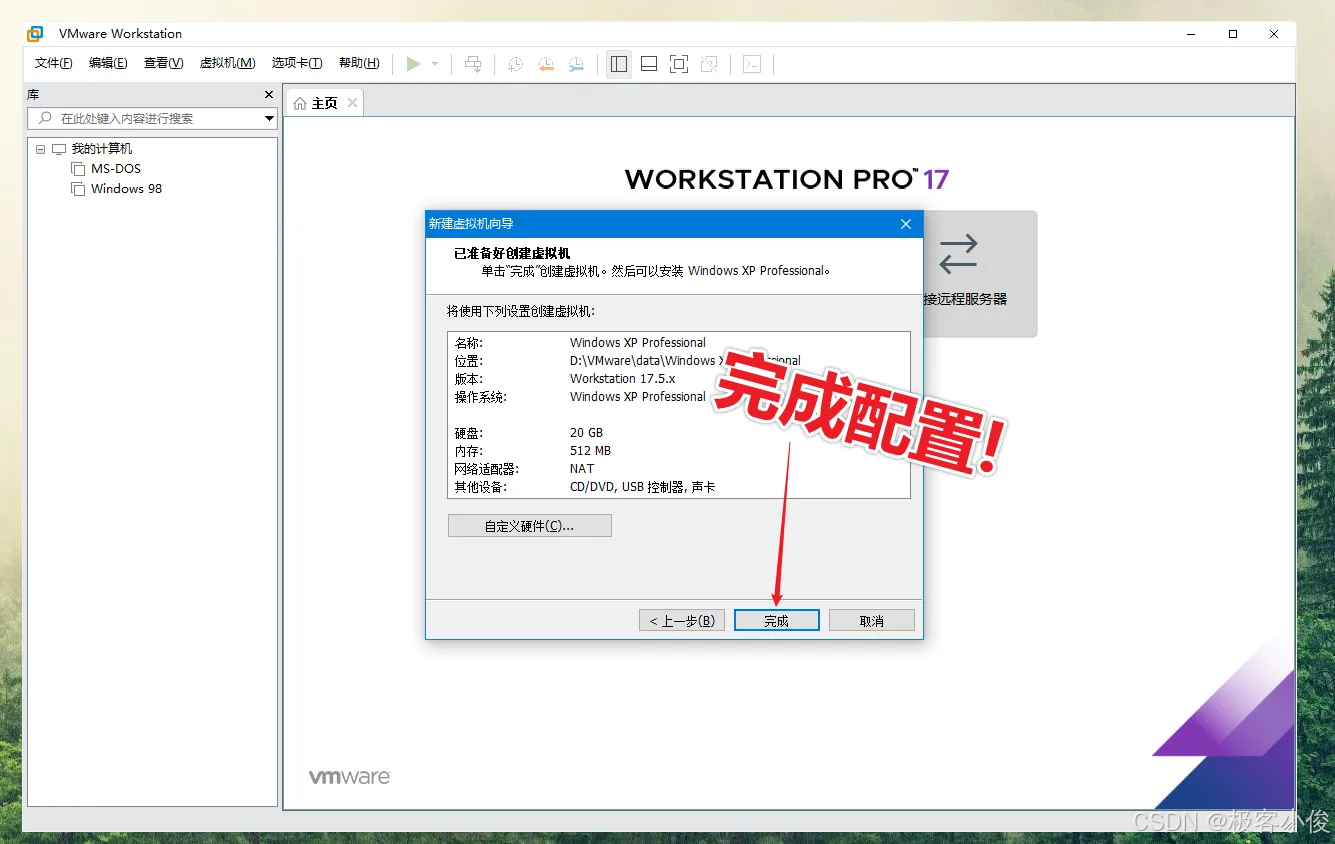Click Send Ctrl+Alt+Del toolbar icon
Screen dimensions: 1335x844
coord(473,64)
